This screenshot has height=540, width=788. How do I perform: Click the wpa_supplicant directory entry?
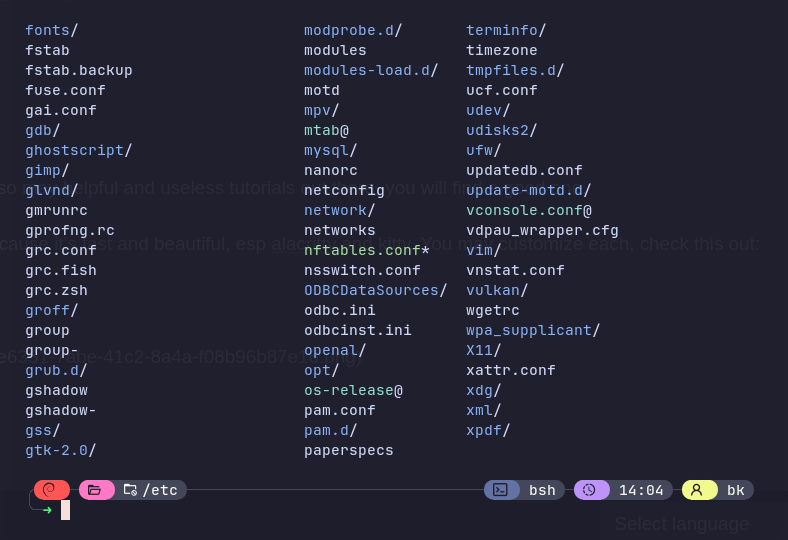point(528,330)
